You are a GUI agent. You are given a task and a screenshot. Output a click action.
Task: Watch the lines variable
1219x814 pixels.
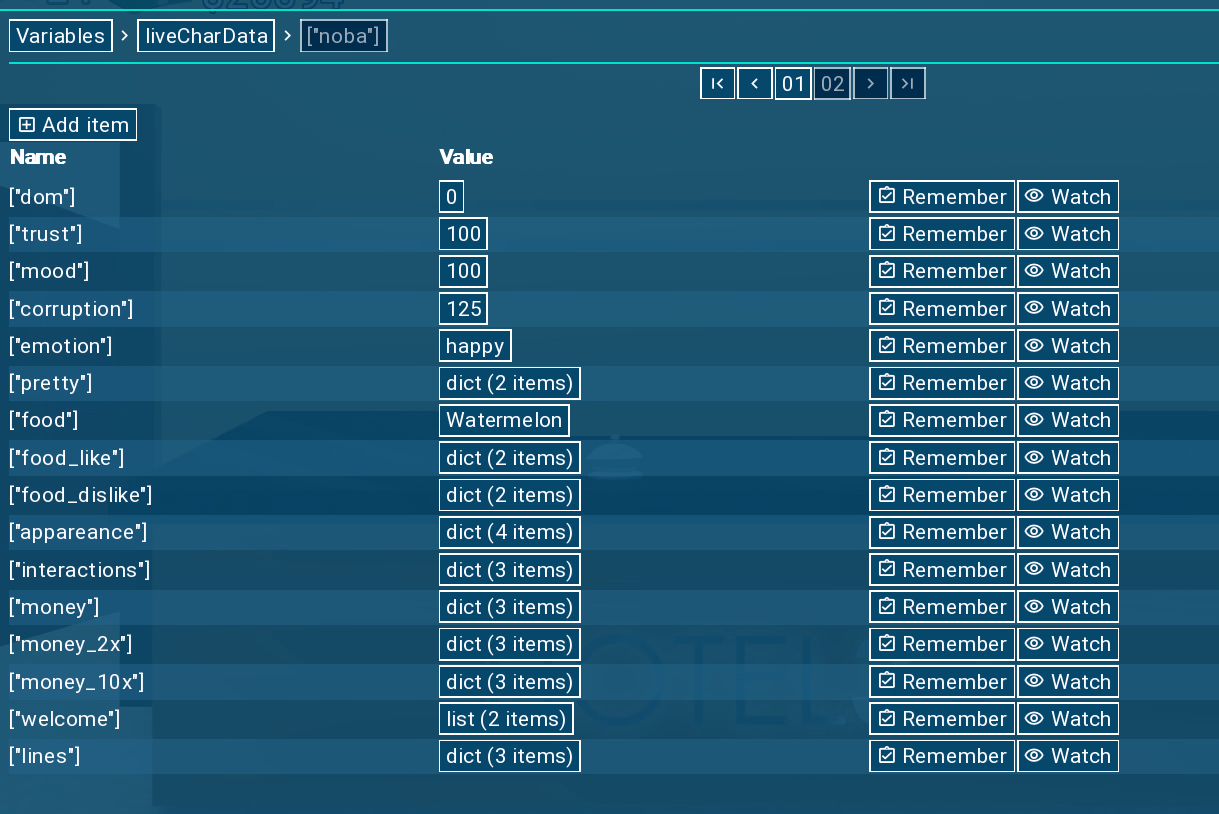click(1068, 756)
